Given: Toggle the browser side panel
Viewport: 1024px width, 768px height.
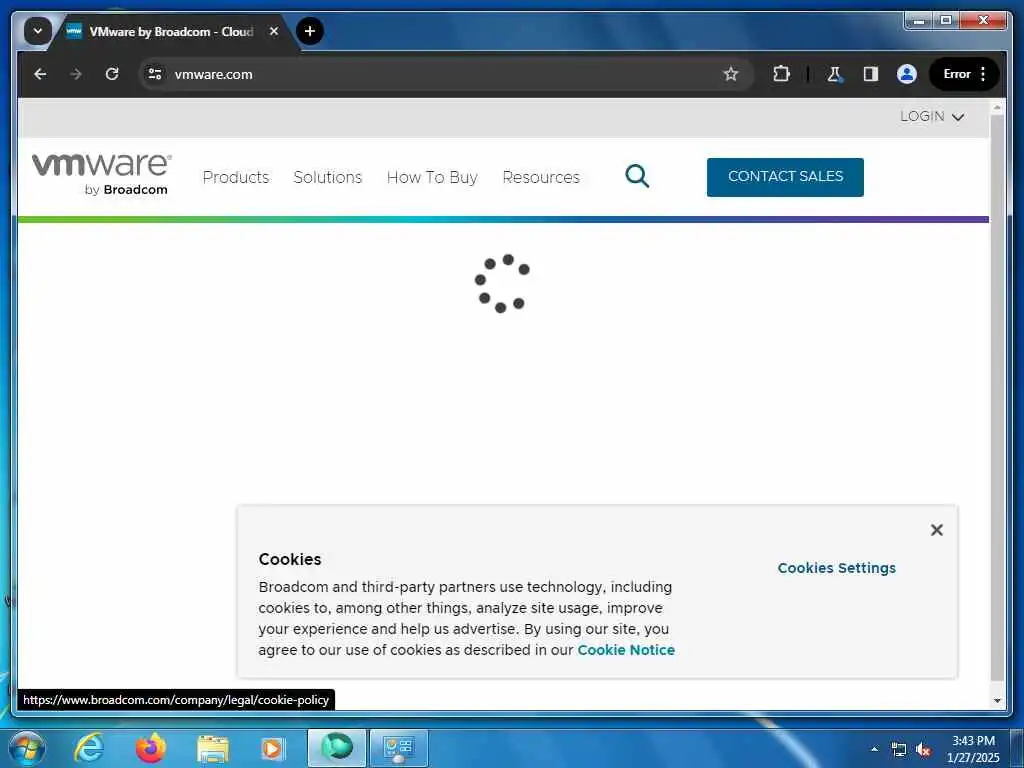Looking at the screenshot, I should coord(871,74).
